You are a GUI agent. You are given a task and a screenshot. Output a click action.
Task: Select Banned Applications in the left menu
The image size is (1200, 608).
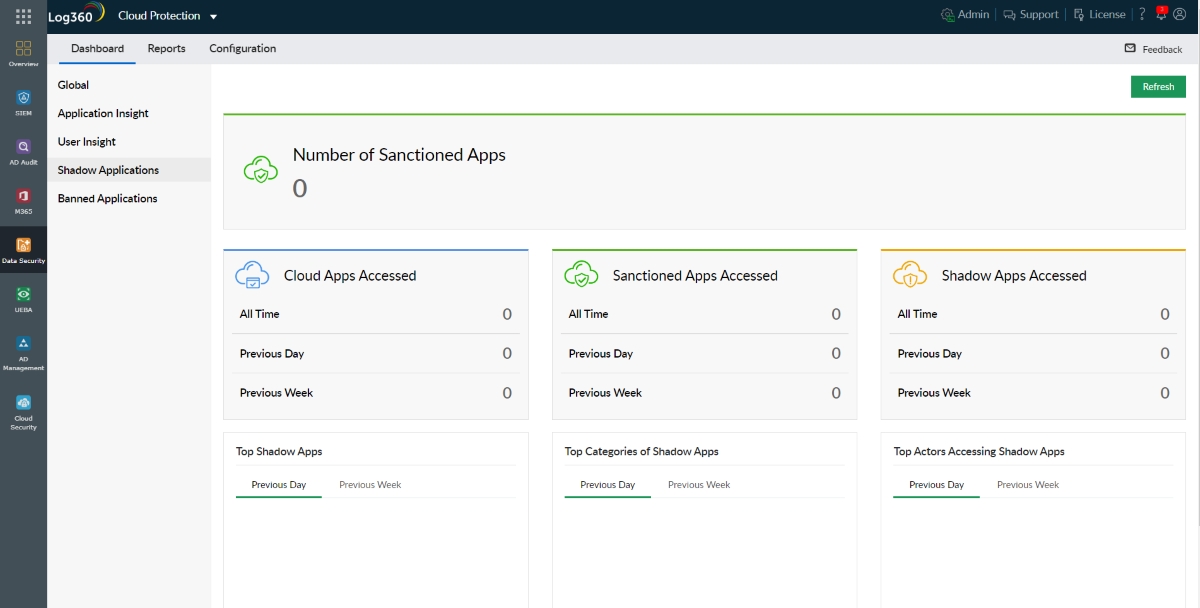[x=107, y=199]
